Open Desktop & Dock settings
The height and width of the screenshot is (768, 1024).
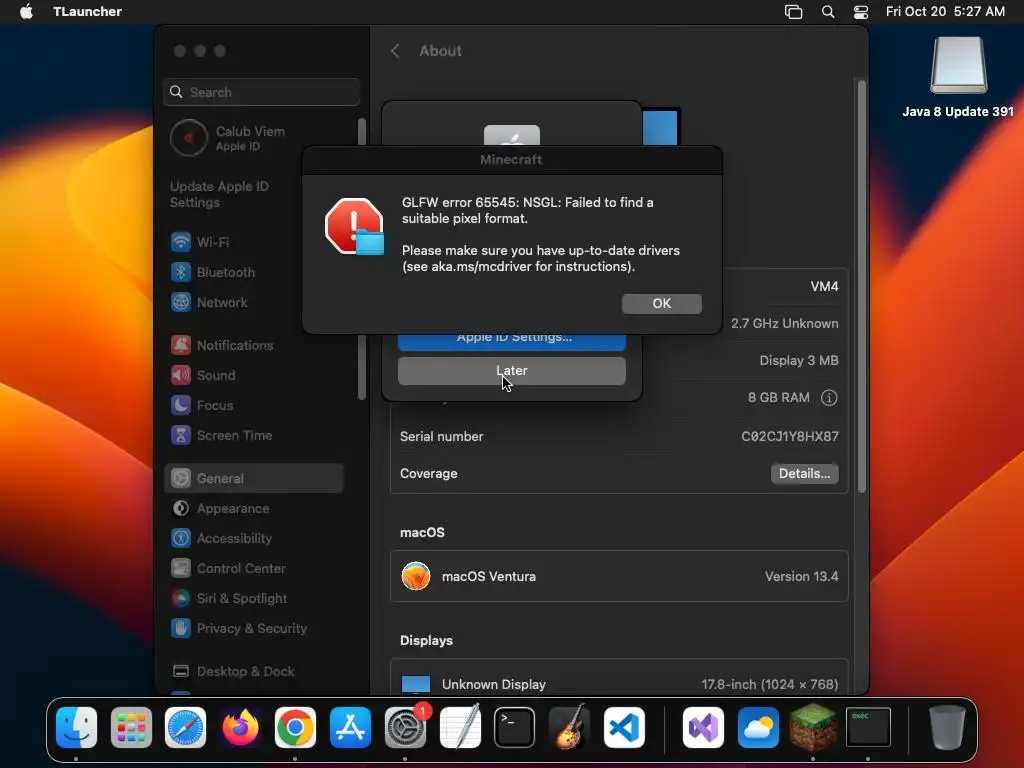tap(255, 671)
